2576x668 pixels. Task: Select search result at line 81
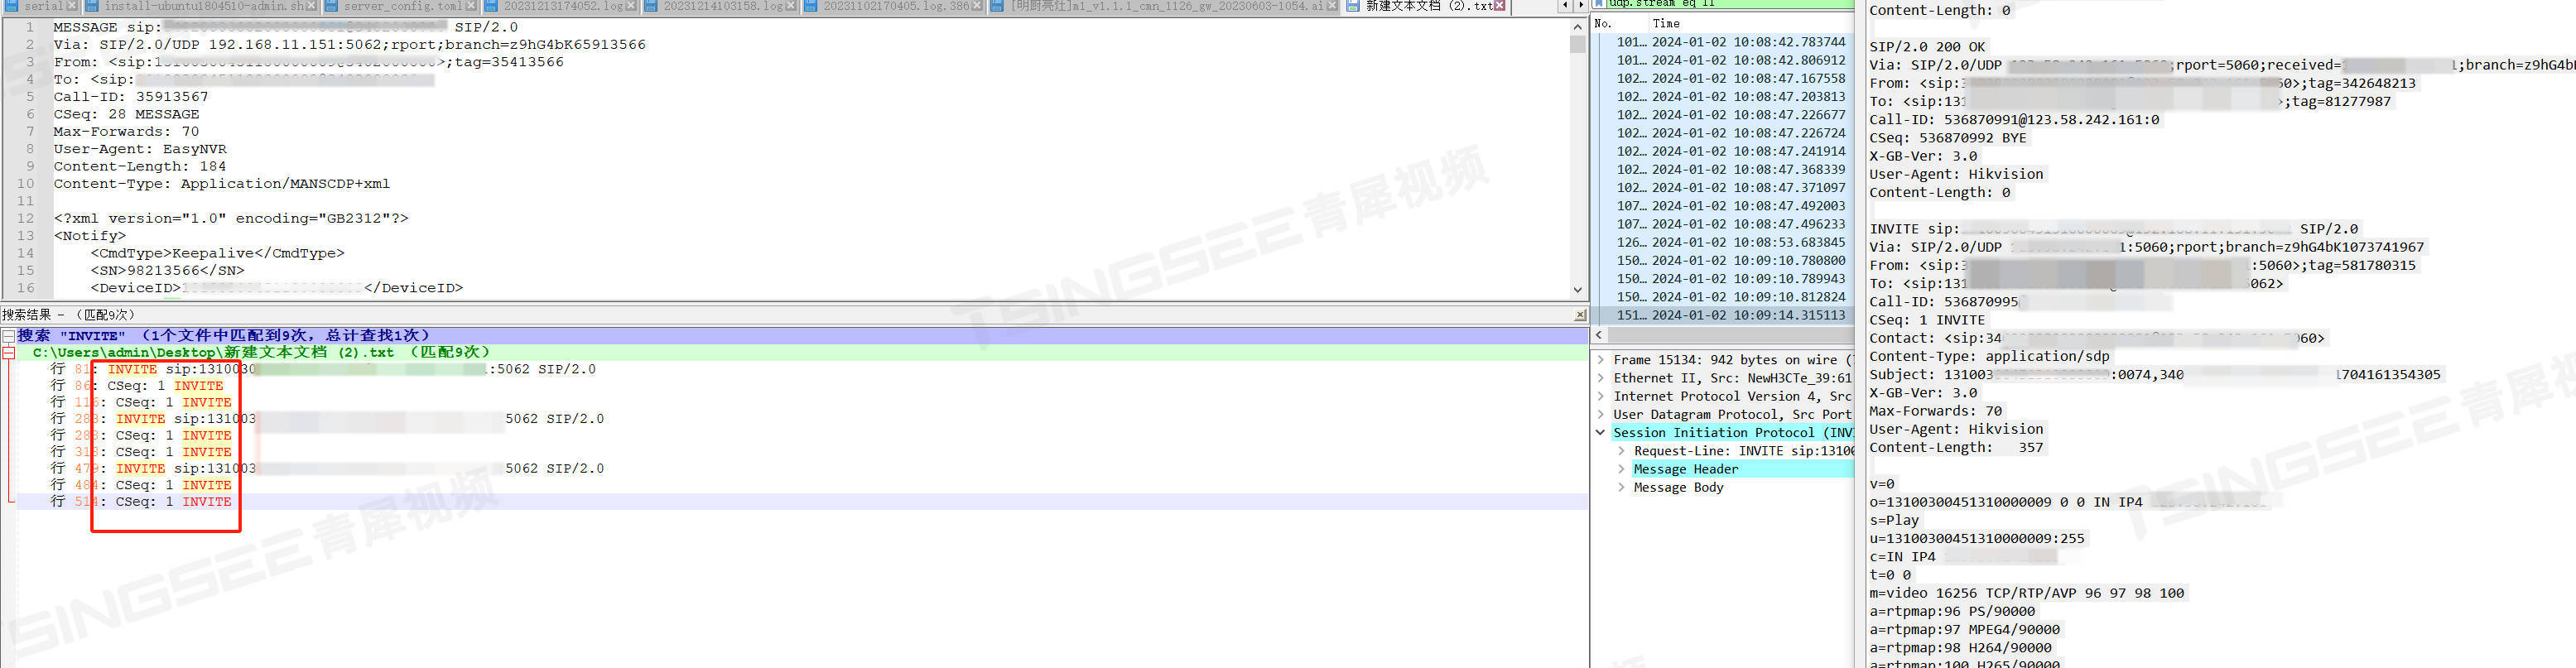pyautogui.click(x=323, y=369)
